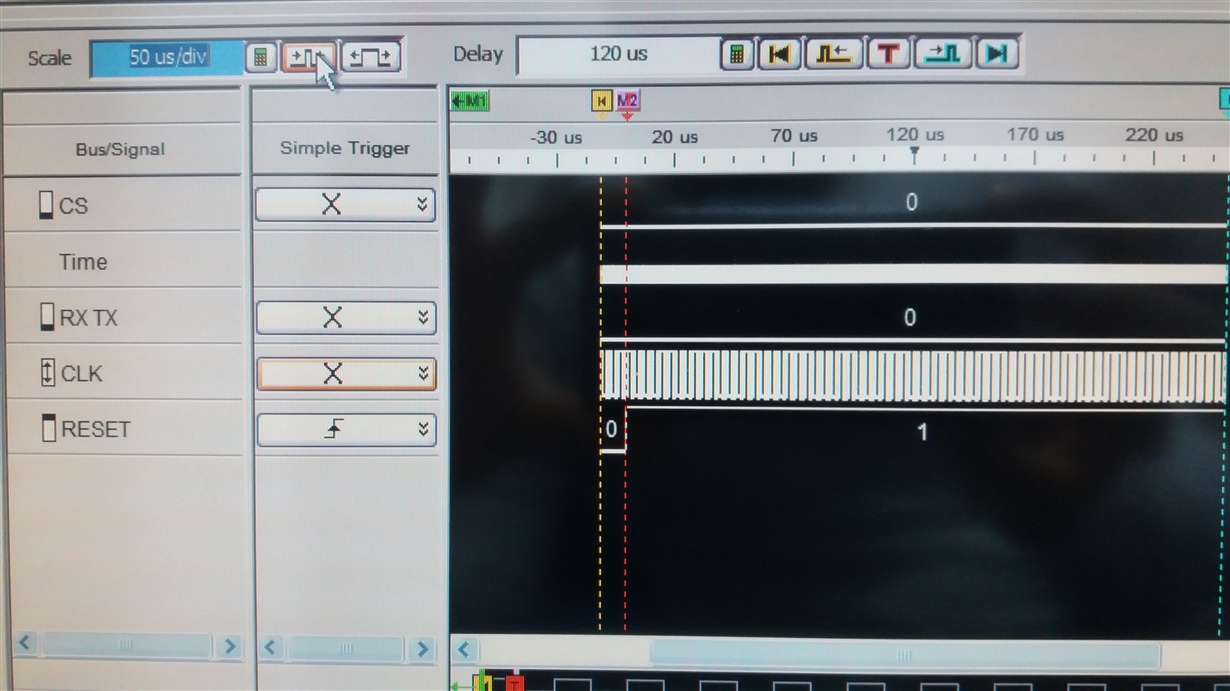The width and height of the screenshot is (1230, 691).
Task: Click the zoom-in time scale icon
Action: (x=309, y=57)
